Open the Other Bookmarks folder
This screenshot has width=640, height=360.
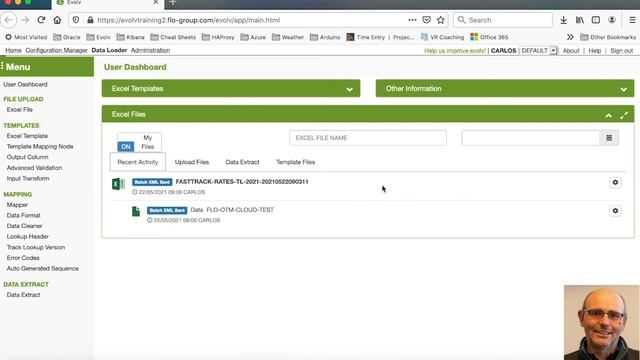(x=608, y=37)
